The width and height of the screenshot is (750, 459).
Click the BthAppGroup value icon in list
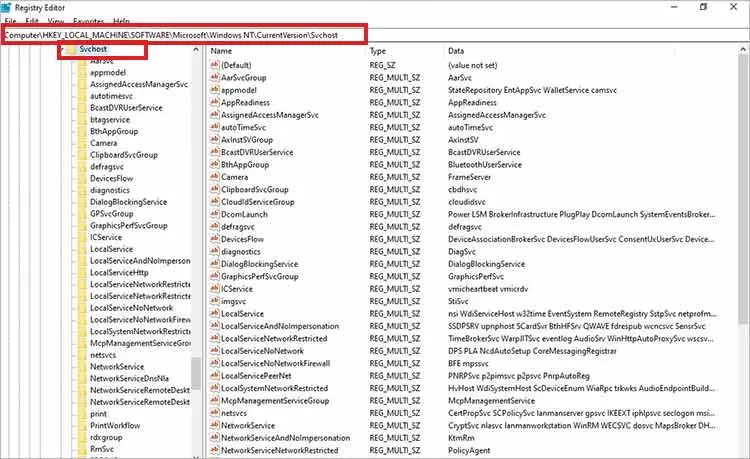214,164
